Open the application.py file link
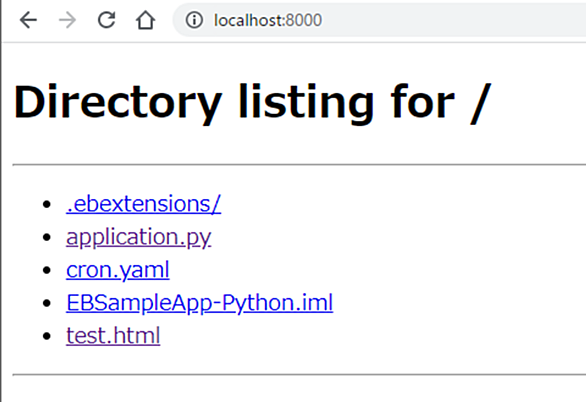Screen dimensions: 586x402 pyautogui.click(x=139, y=237)
